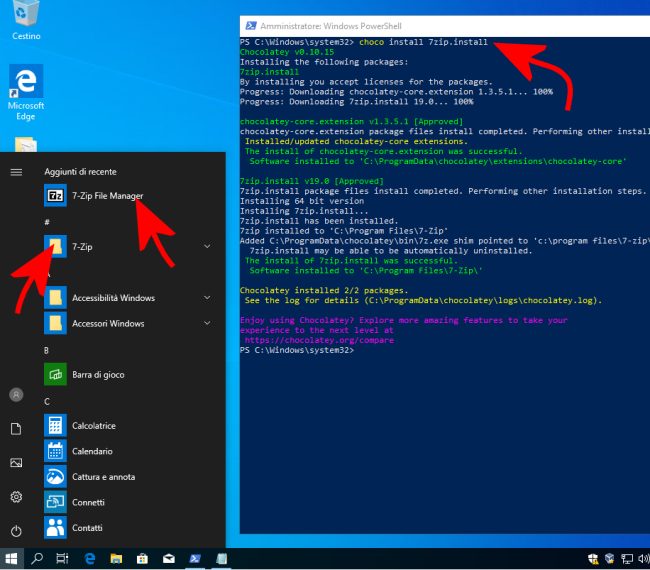Click 'Chocolatey v0.10.15' line in PowerShell
This screenshot has width=650, height=570.
[287, 52]
